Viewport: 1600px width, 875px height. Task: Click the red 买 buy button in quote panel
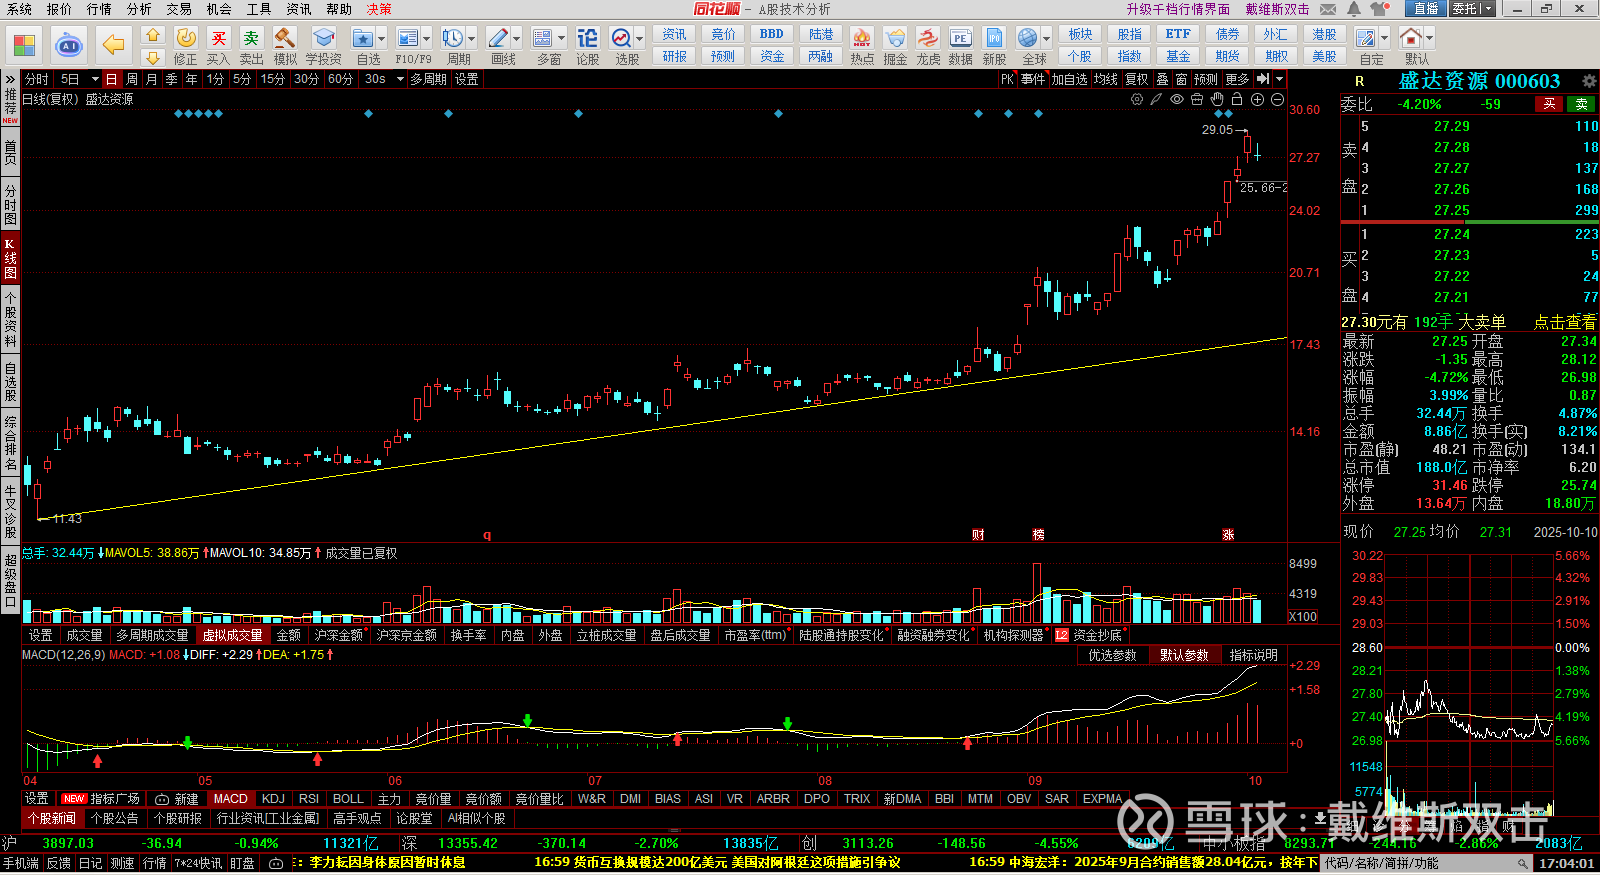click(x=1549, y=104)
